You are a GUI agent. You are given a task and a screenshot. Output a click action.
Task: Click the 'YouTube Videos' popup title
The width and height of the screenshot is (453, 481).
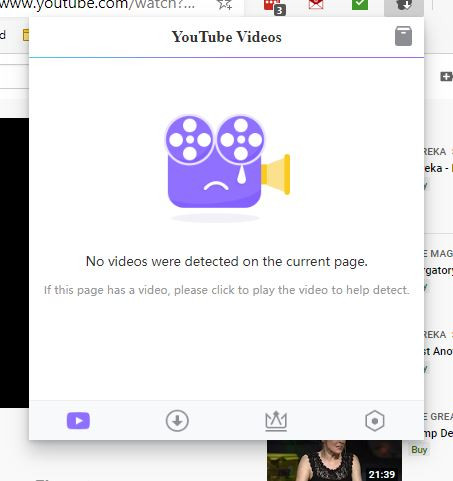[227, 37]
